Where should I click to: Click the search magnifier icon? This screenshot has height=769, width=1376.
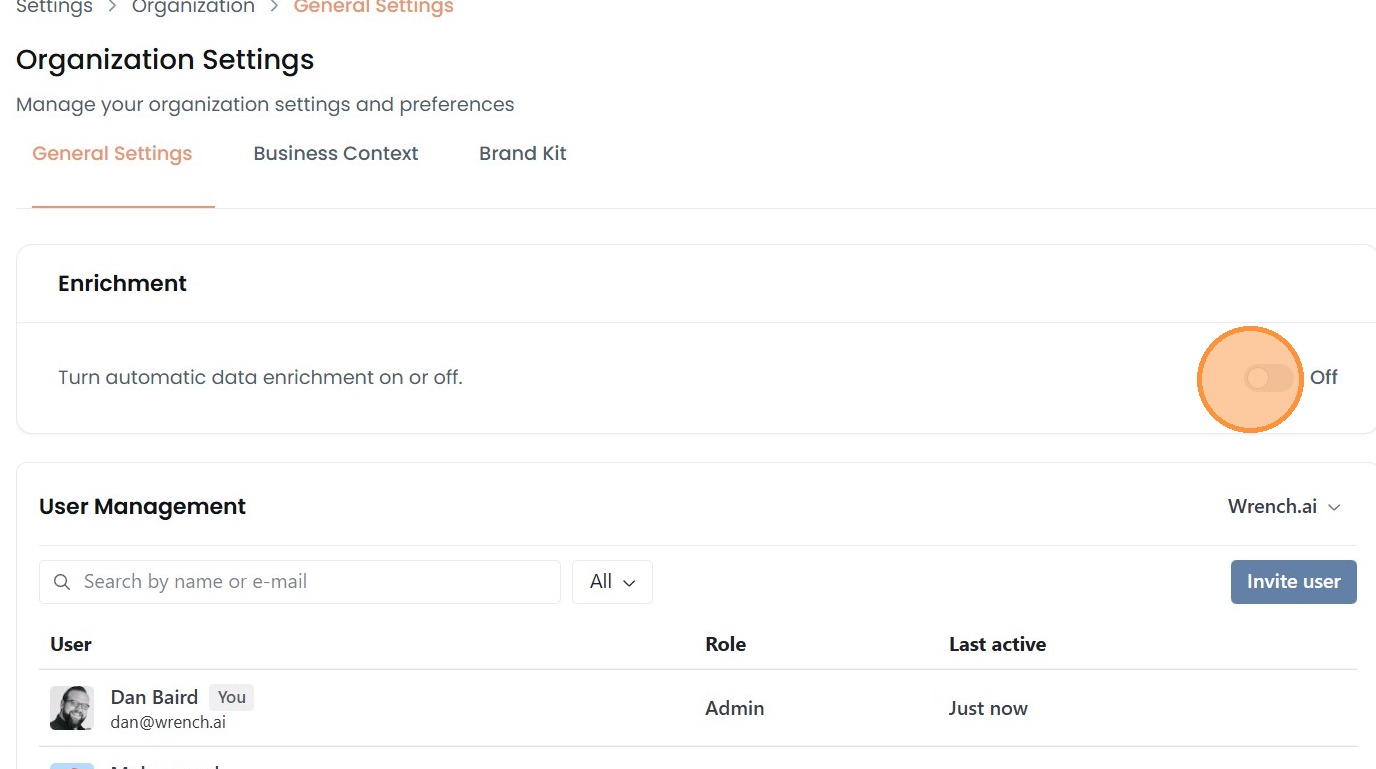tap(62, 582)
